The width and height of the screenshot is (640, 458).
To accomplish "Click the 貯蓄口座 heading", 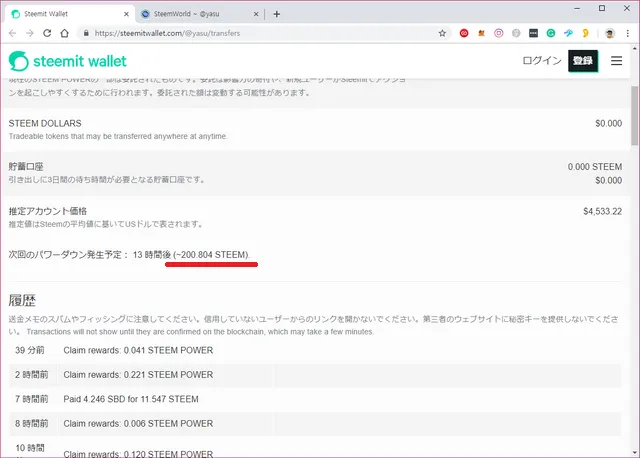I will (x=26, y=167).
